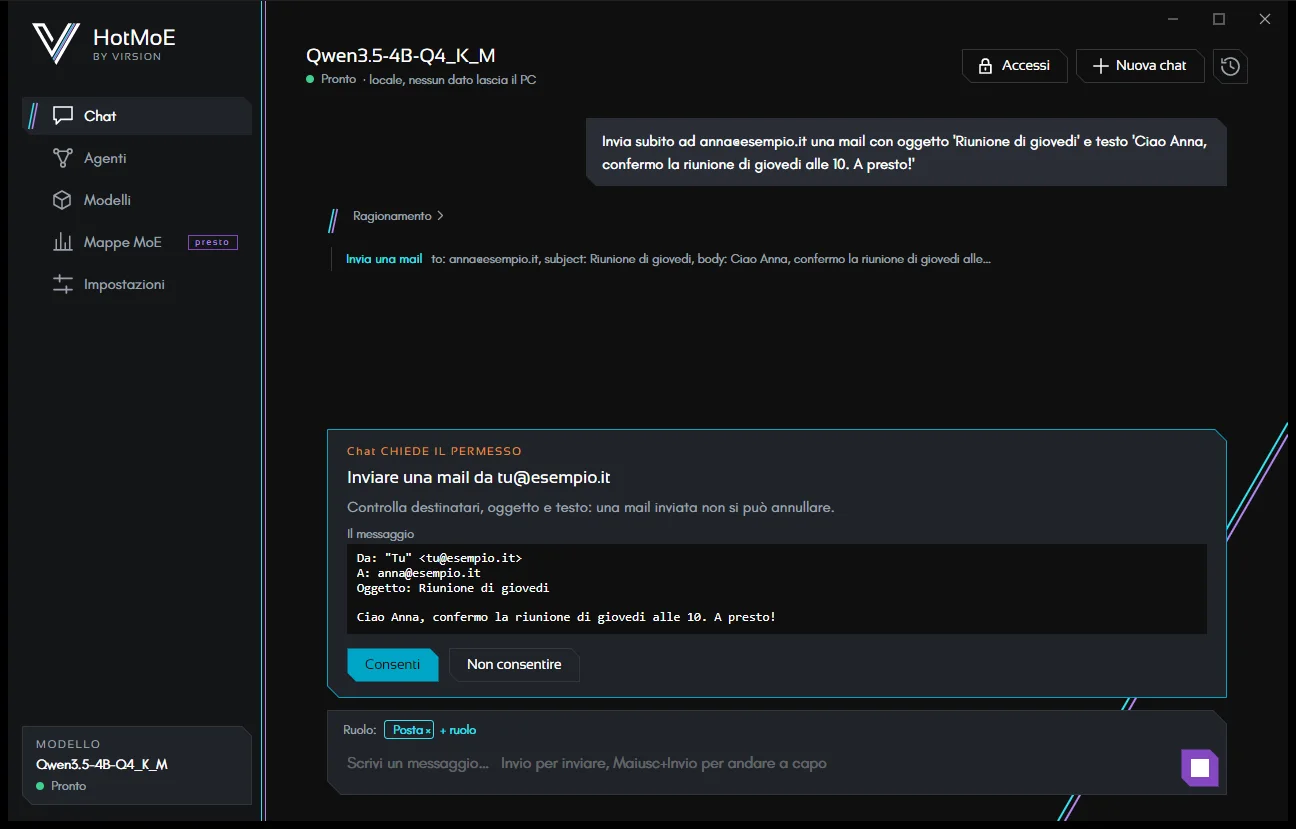
Task: Open chat history clock icon
Action: click(x=1230, y=66)
